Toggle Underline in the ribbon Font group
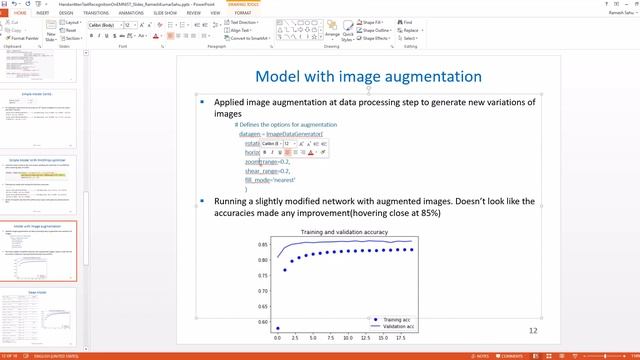This screenshot has width=640, height=360. coord(107,36)
